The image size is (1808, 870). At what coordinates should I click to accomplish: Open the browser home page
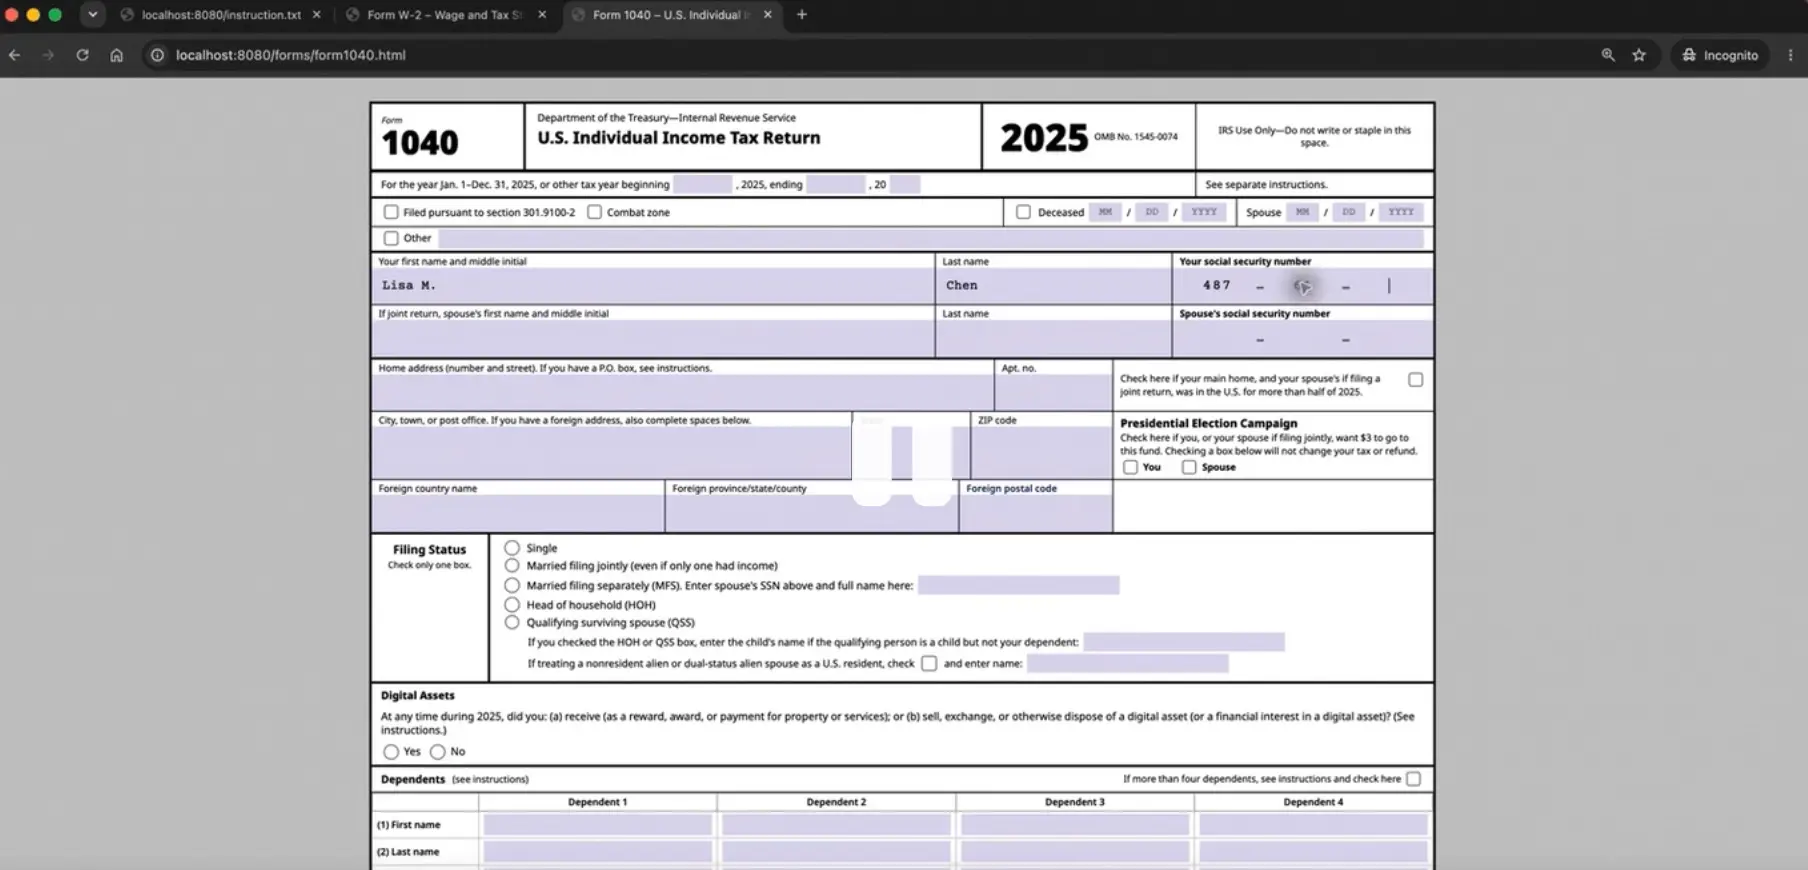[117, 55]
